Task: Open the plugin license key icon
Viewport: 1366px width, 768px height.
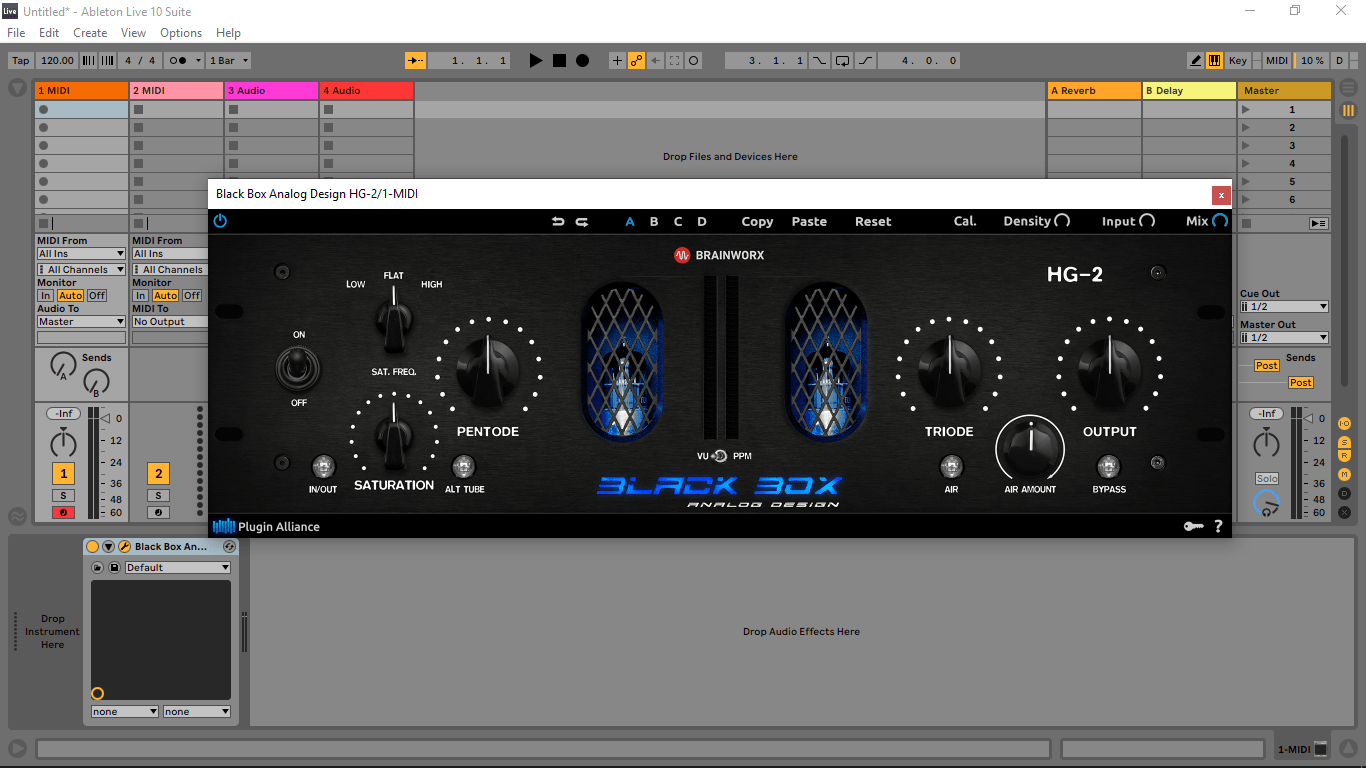Action: (x=1193, y=526)
